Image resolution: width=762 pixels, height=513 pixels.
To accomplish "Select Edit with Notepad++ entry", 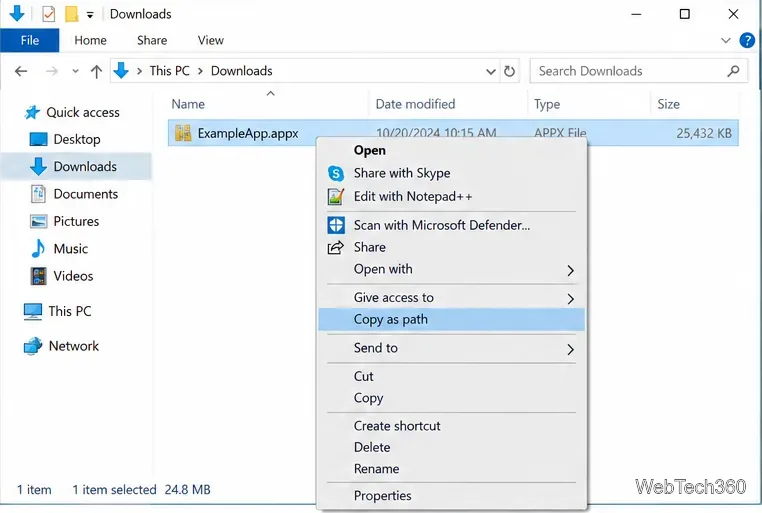I will coord(451,197).
